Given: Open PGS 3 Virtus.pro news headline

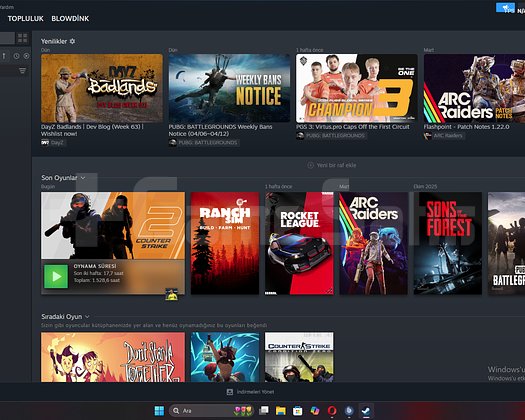Looking at the screenshot, I should [x=353, y=127].
